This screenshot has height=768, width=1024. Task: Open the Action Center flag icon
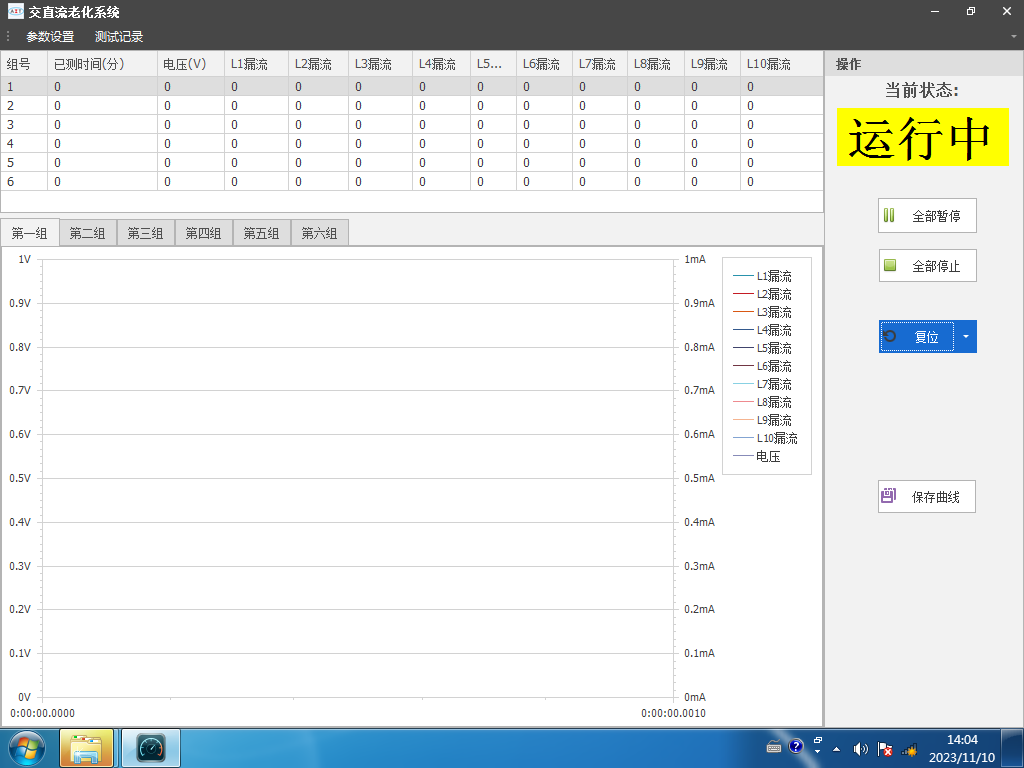point(885,748)
